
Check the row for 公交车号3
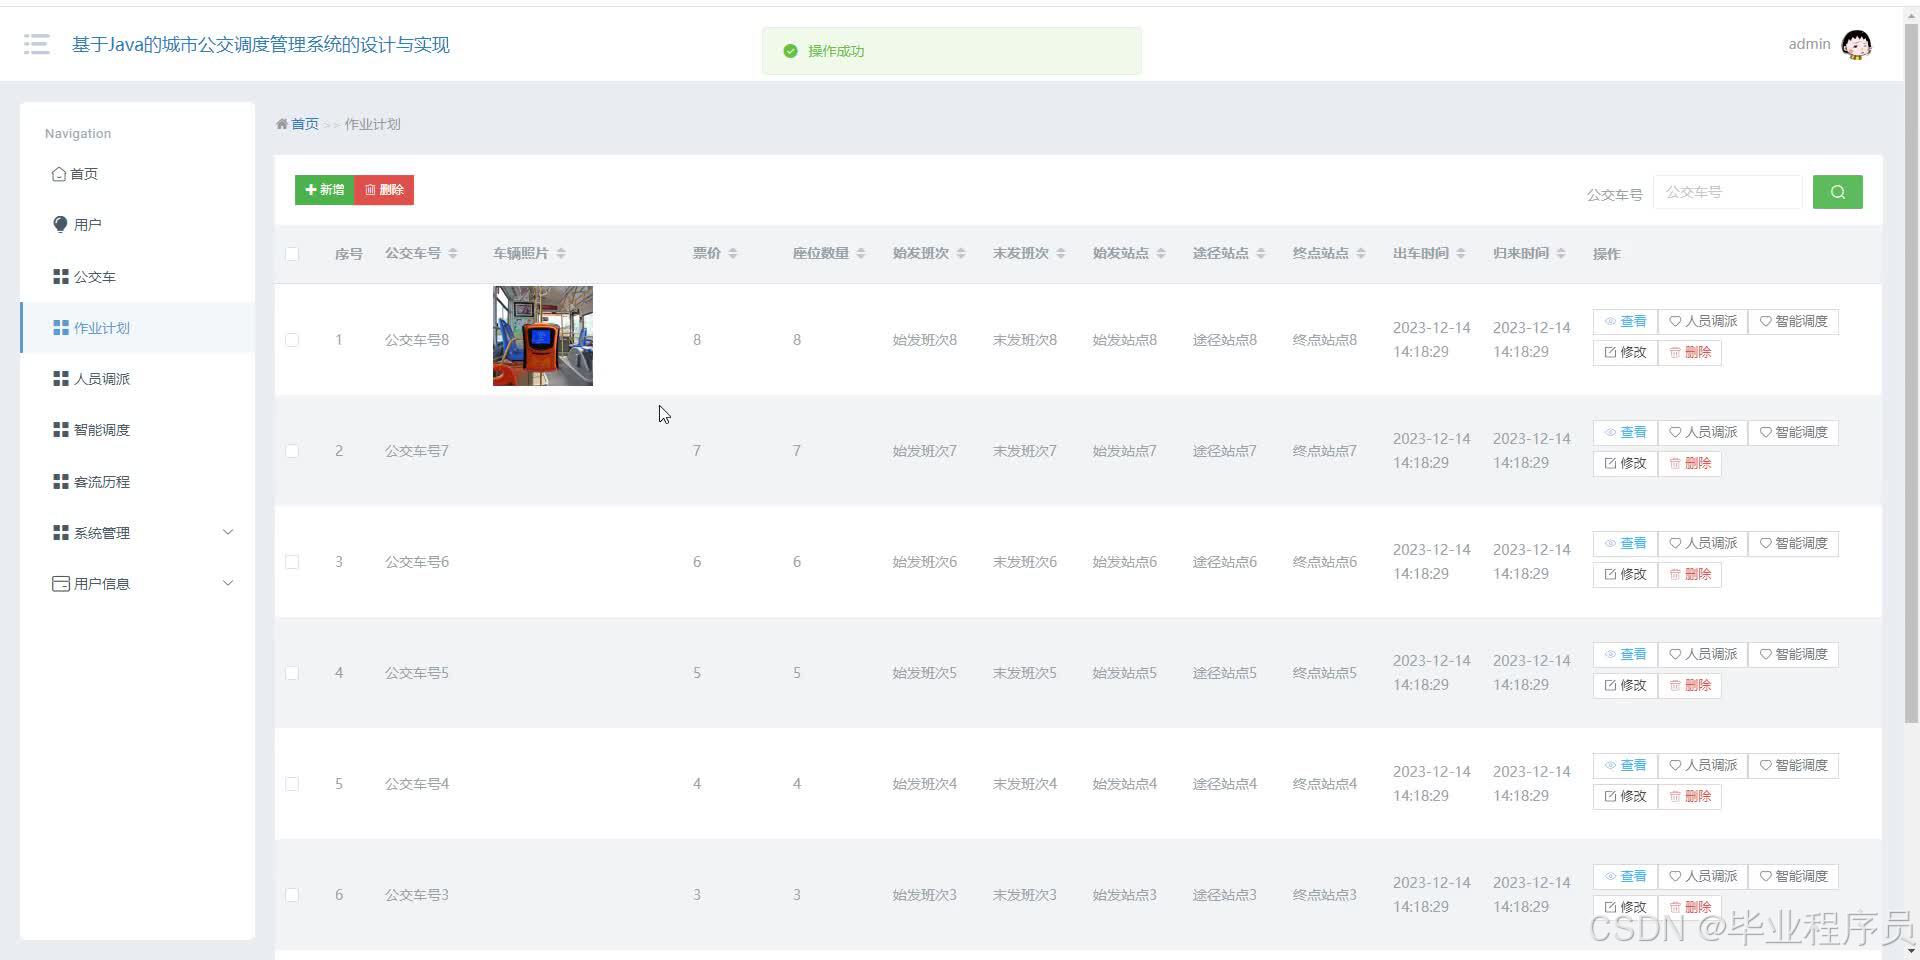click(292, 895)
